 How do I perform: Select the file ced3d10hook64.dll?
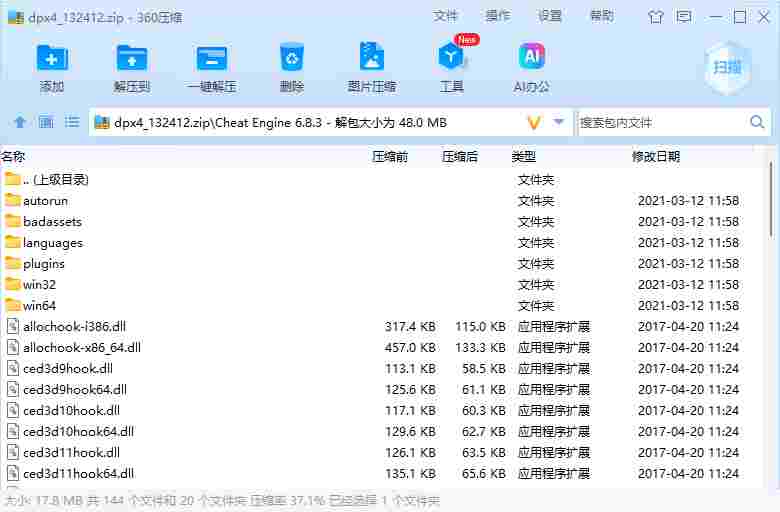(383, 431)
